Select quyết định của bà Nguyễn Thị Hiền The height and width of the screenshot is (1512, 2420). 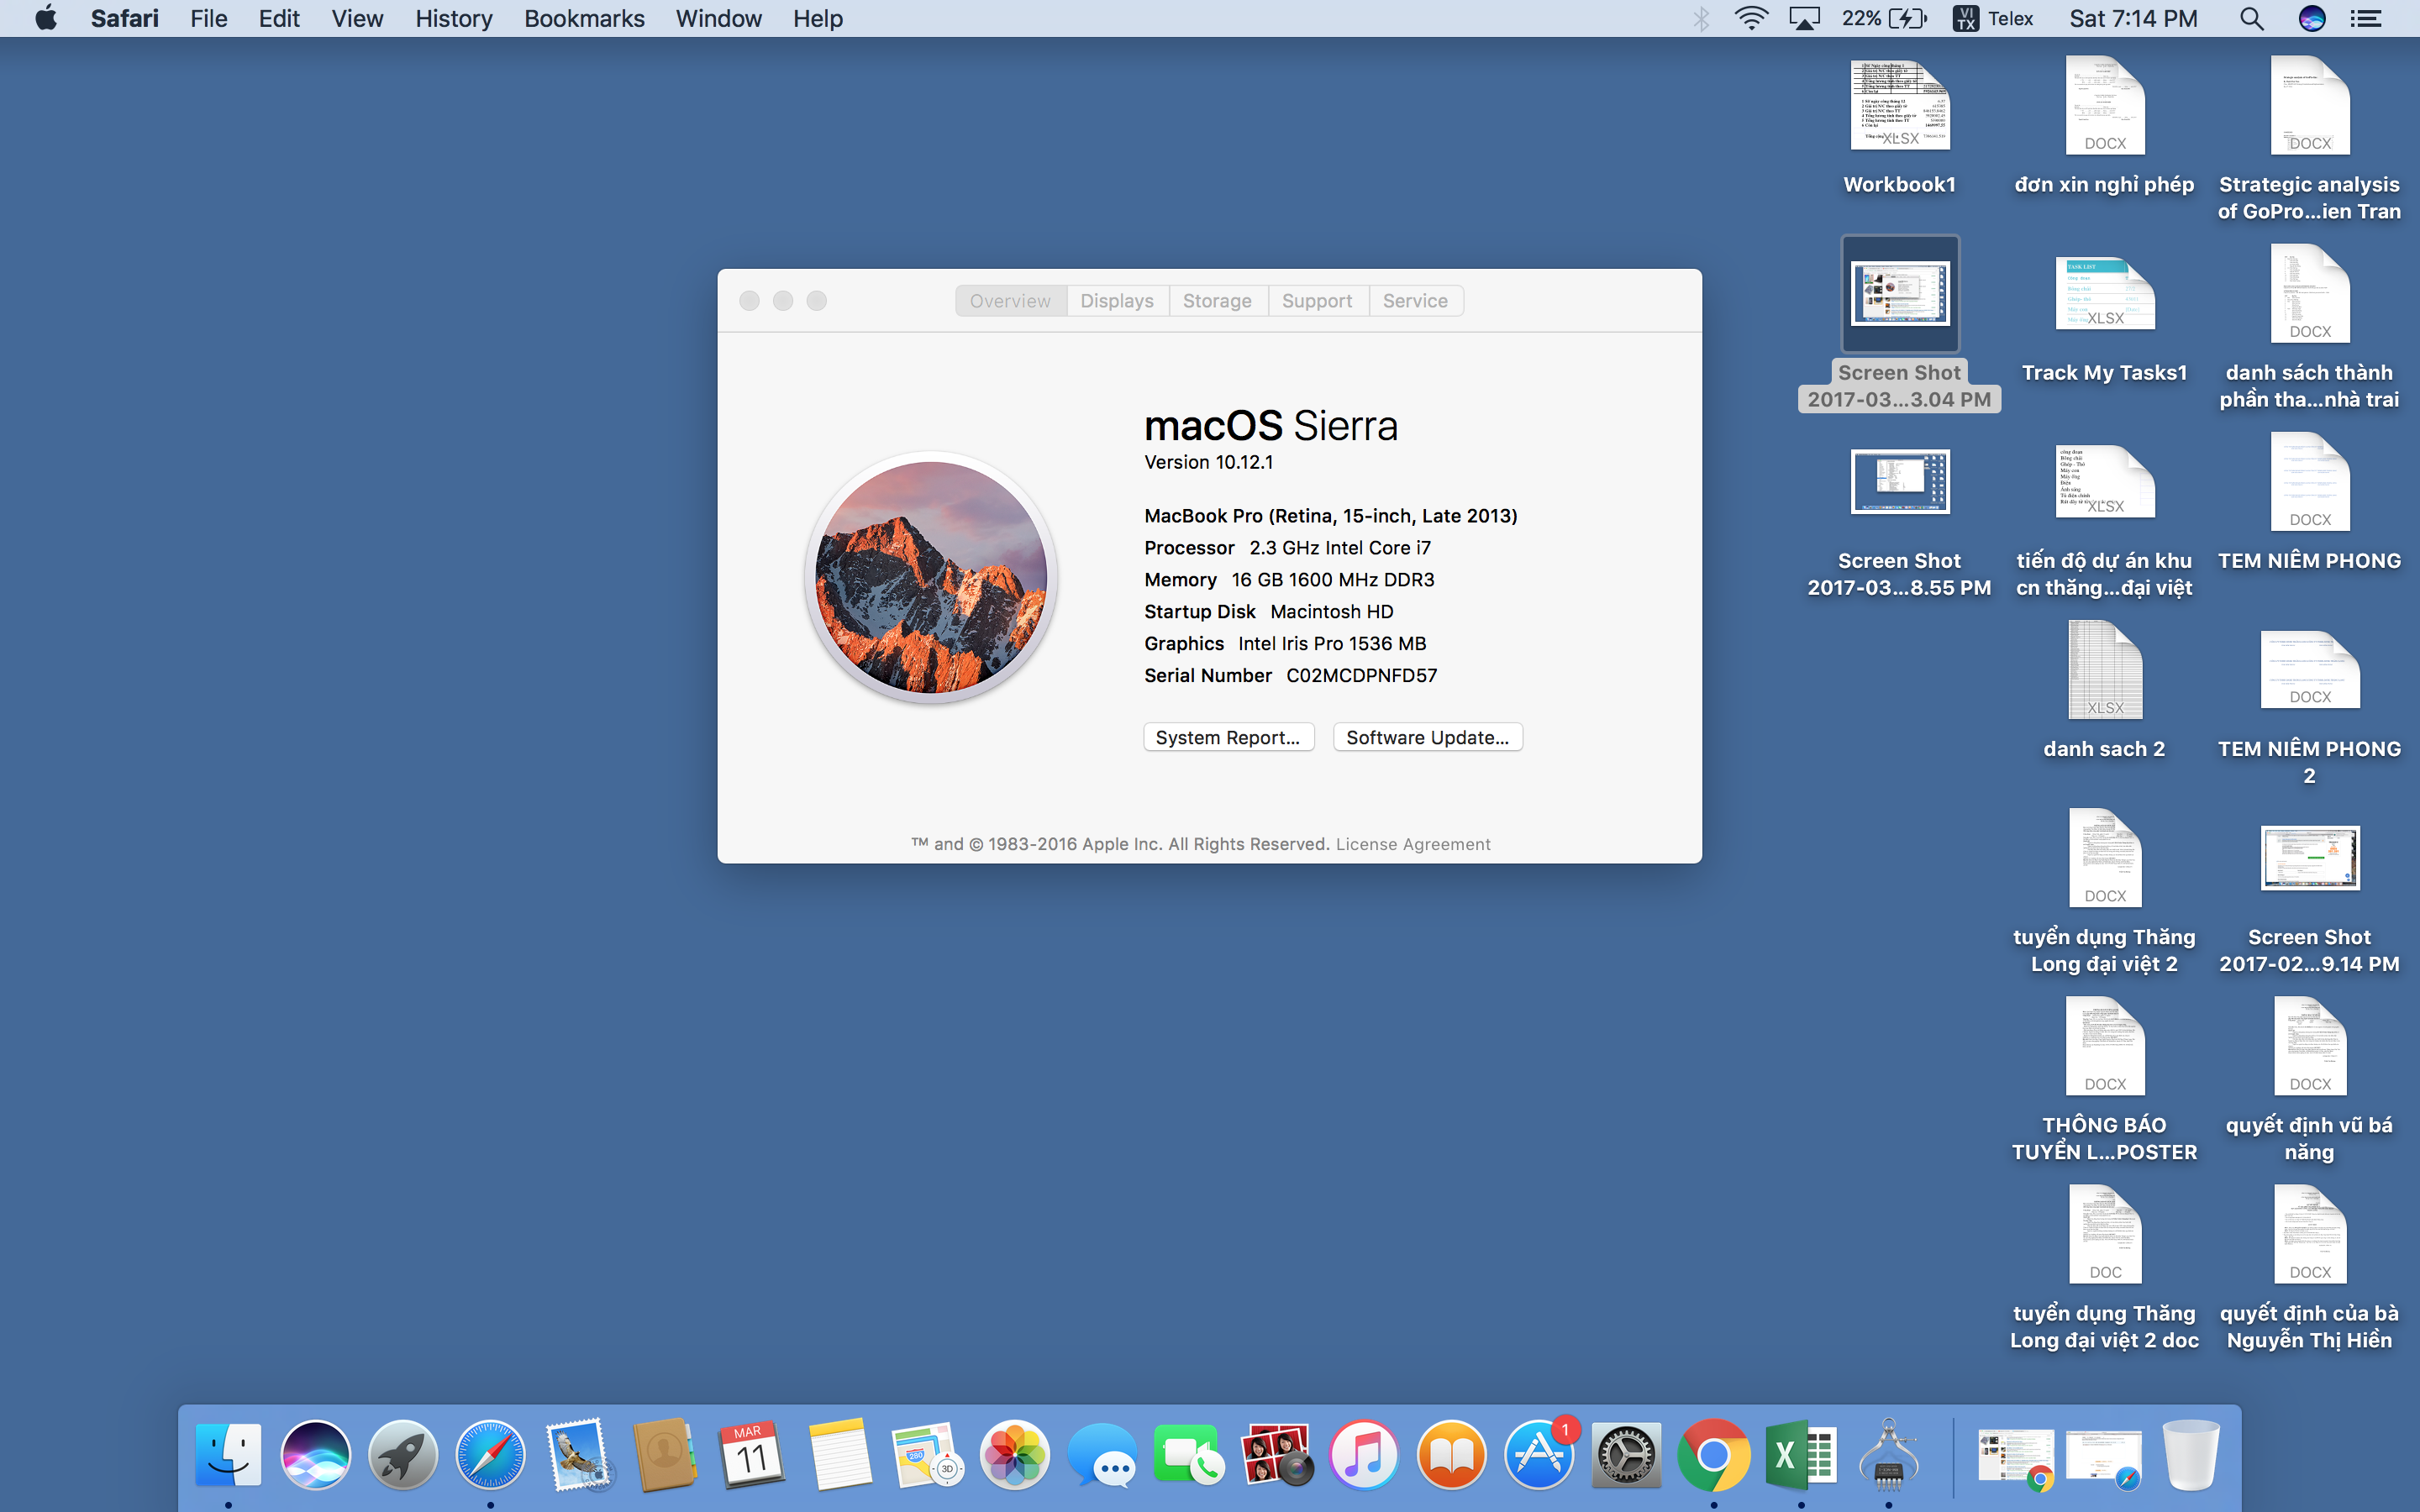2309,1268
